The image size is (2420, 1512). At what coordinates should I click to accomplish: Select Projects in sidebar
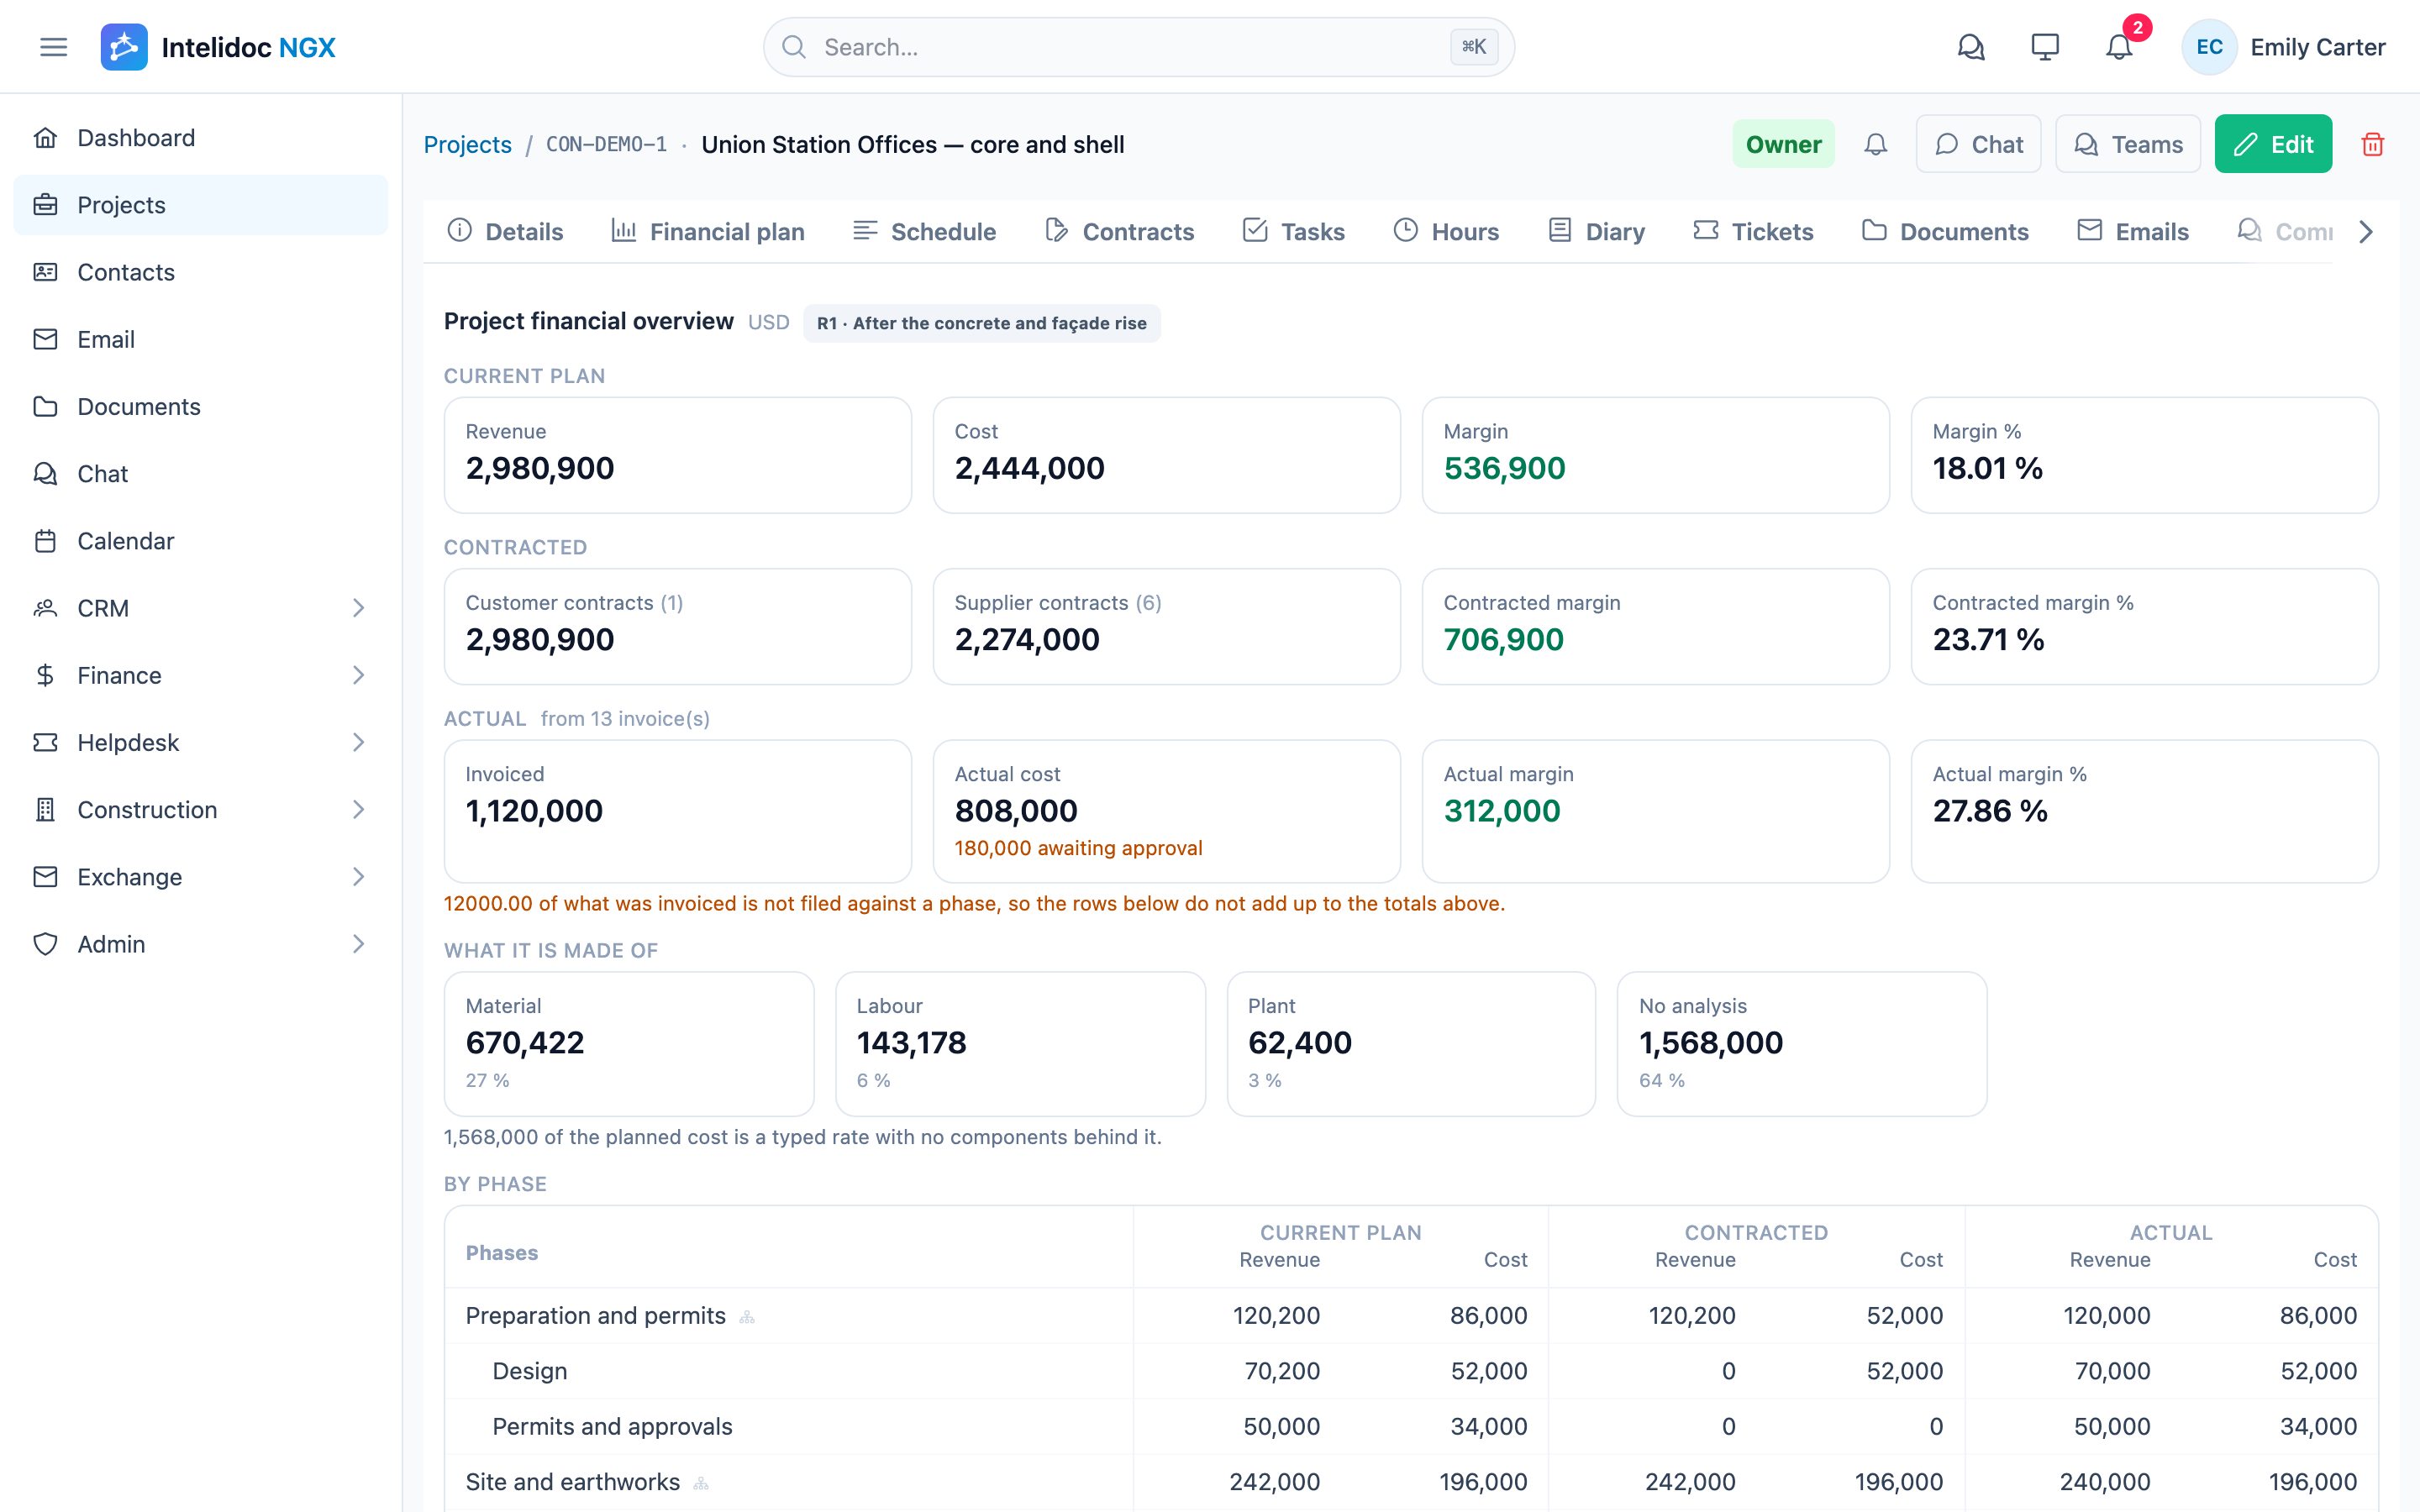click(201, 205)
